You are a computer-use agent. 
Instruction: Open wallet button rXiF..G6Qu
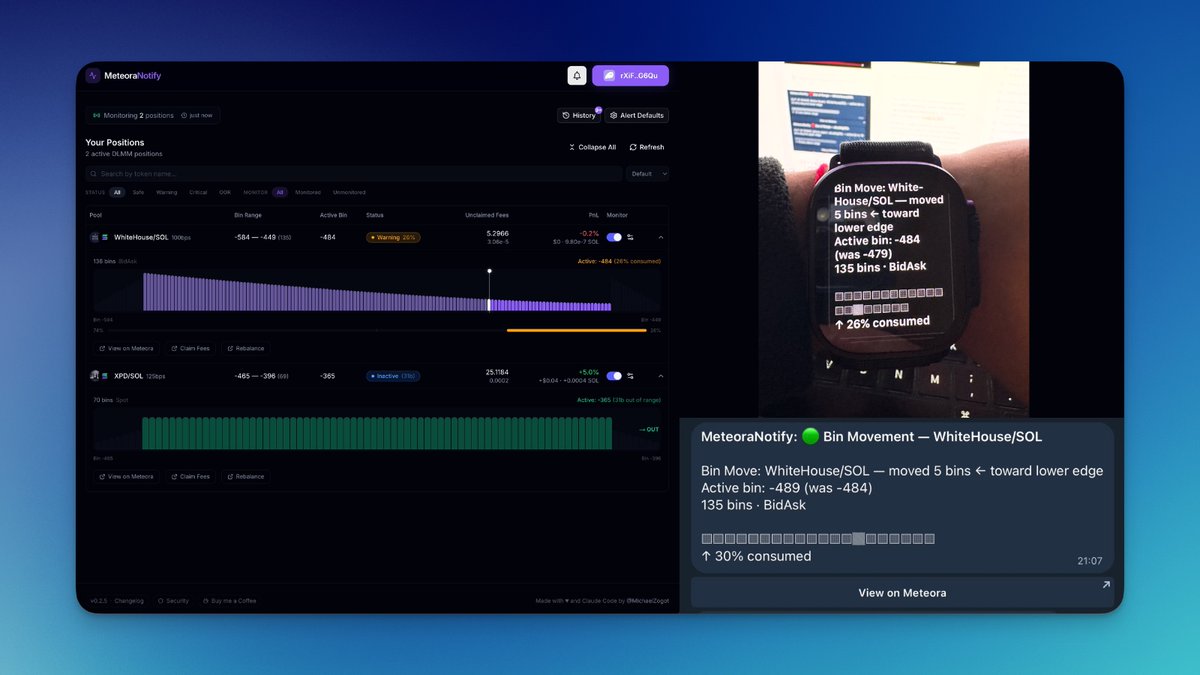click(630, 76)
